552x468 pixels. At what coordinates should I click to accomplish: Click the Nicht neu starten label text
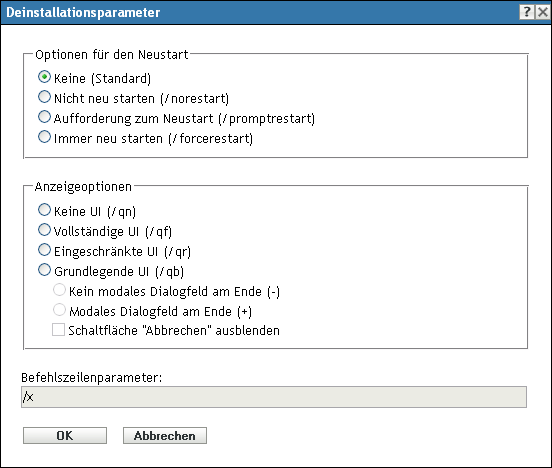point(104,98)
